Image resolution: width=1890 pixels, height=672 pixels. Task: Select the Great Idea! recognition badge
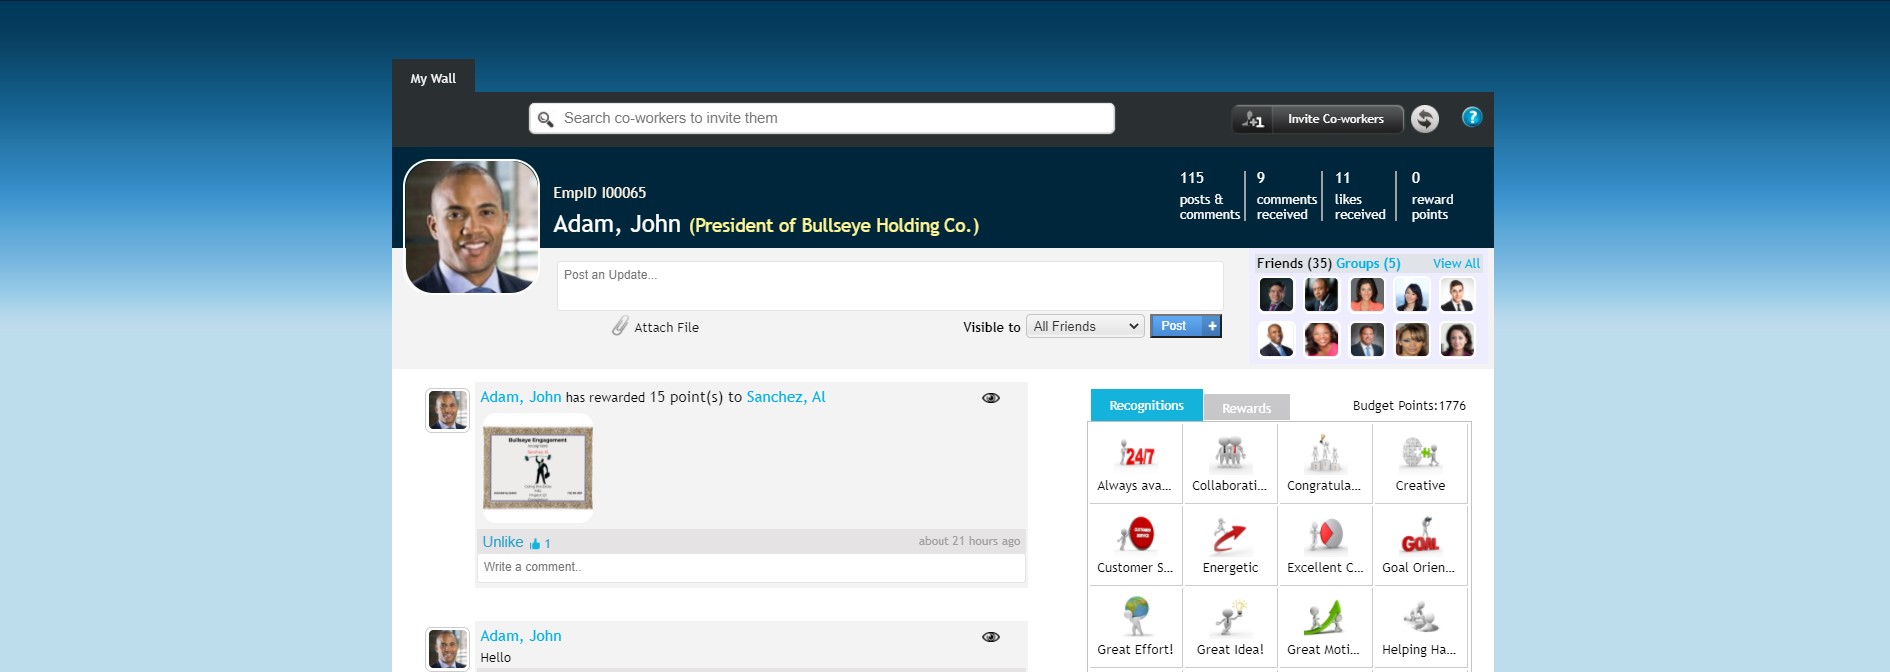pyautogui.click(x=1230, y=627)
